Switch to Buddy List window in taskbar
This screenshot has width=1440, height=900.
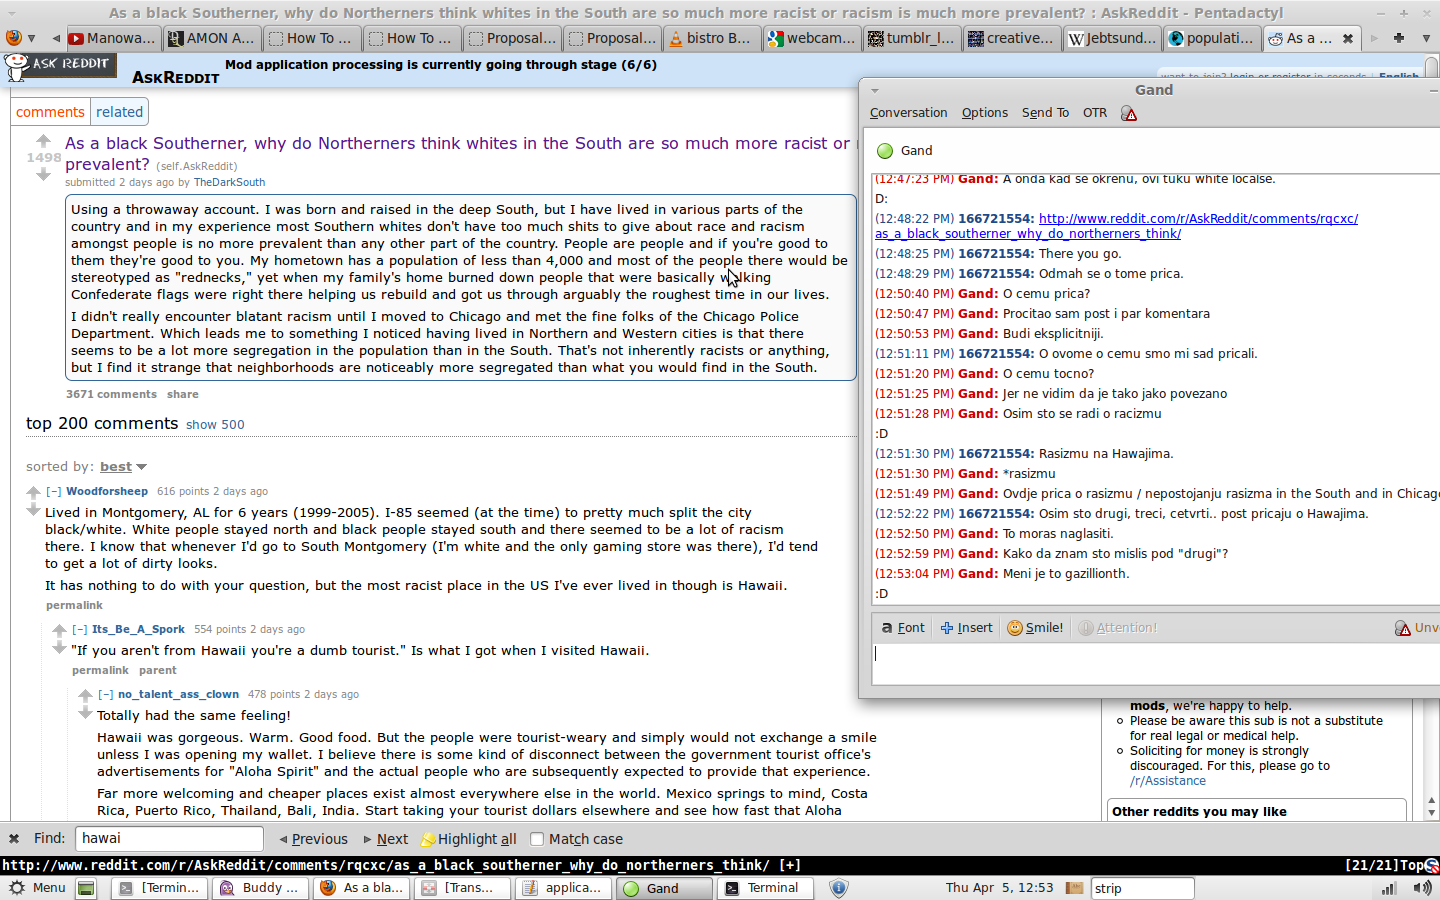click(x=260, y=888)
